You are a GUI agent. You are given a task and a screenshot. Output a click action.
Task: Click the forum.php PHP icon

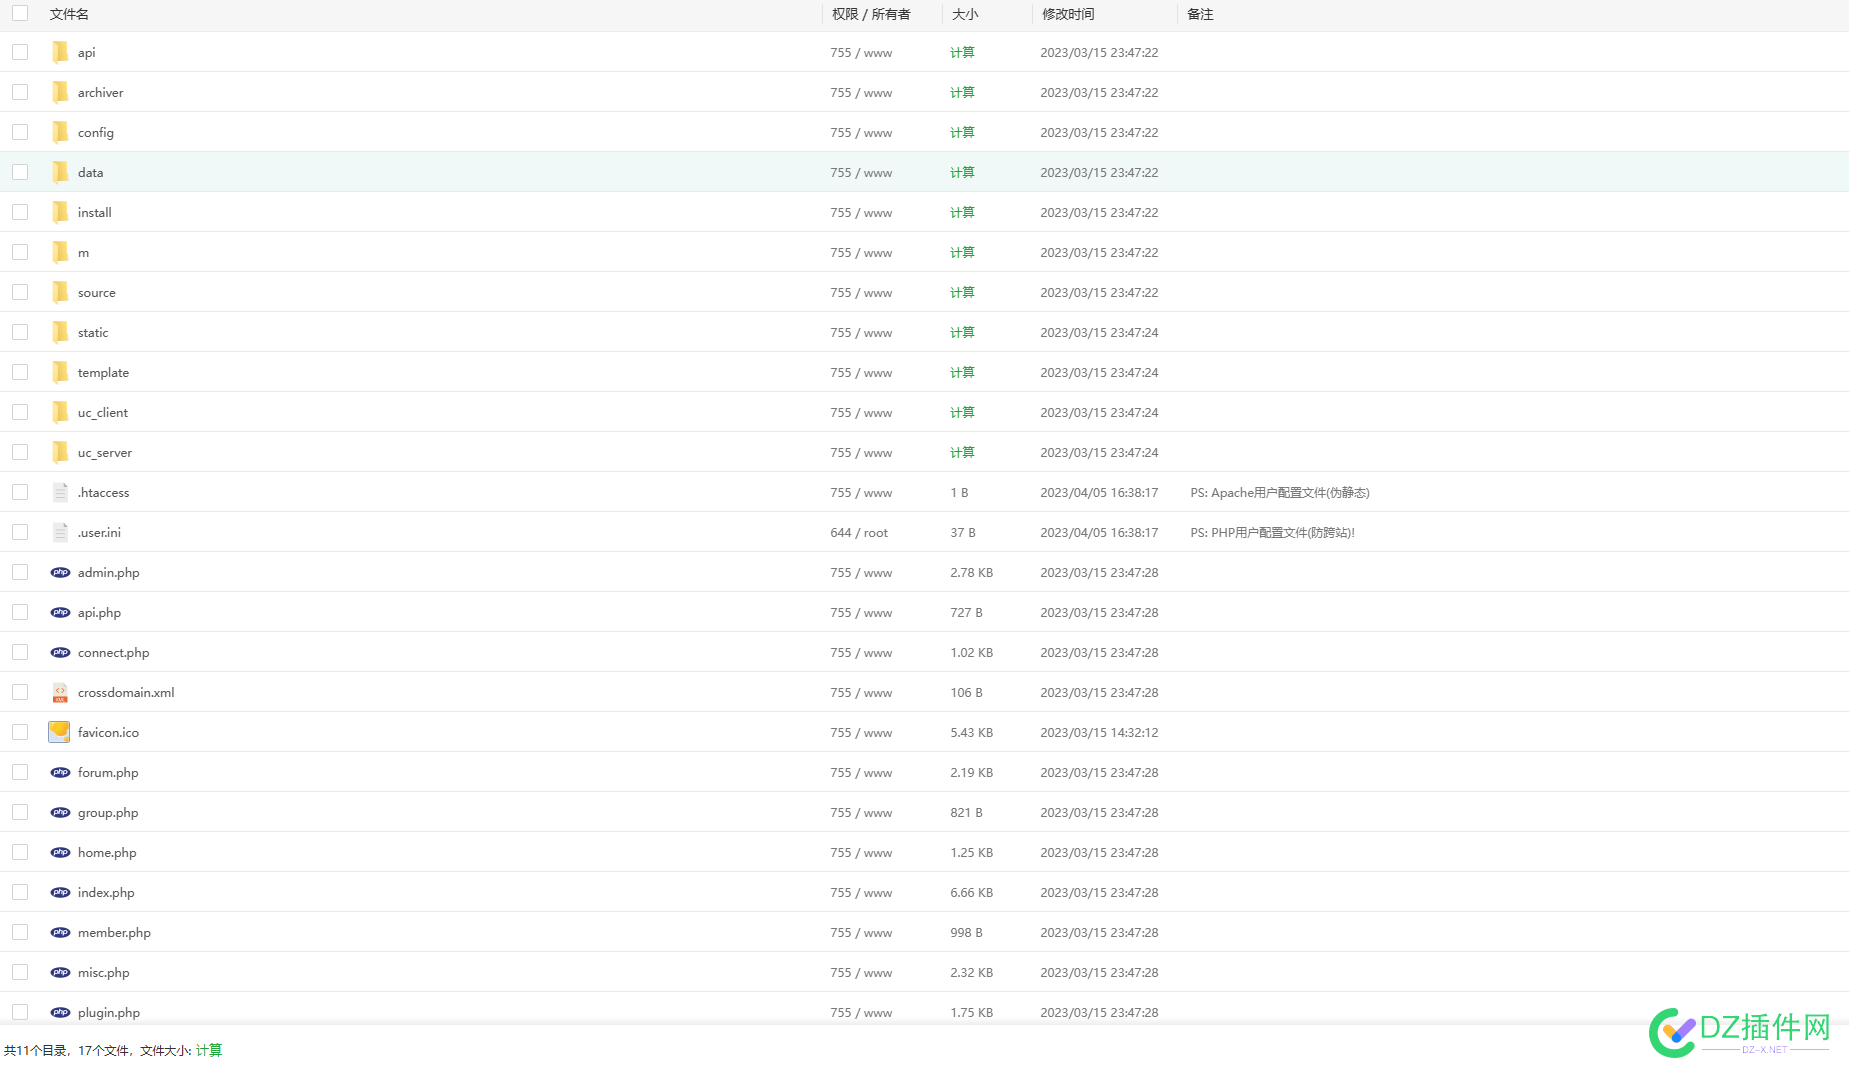pyautogui.click(x=60, y=772)
